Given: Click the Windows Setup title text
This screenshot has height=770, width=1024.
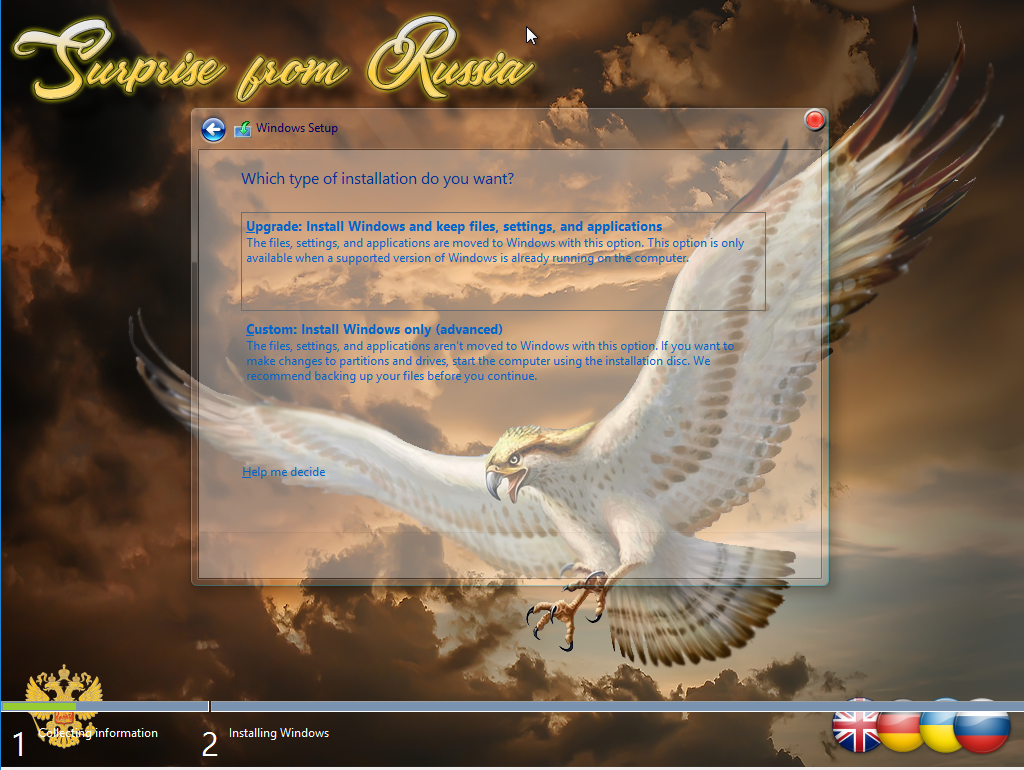Looking at the screenshot, I should (x=296, y=128).
